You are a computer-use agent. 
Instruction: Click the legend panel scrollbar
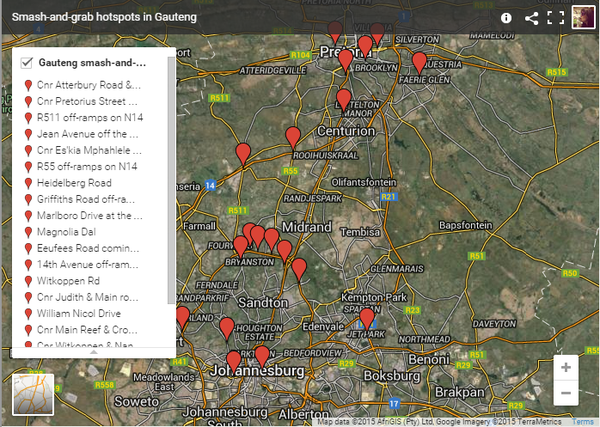171,180
